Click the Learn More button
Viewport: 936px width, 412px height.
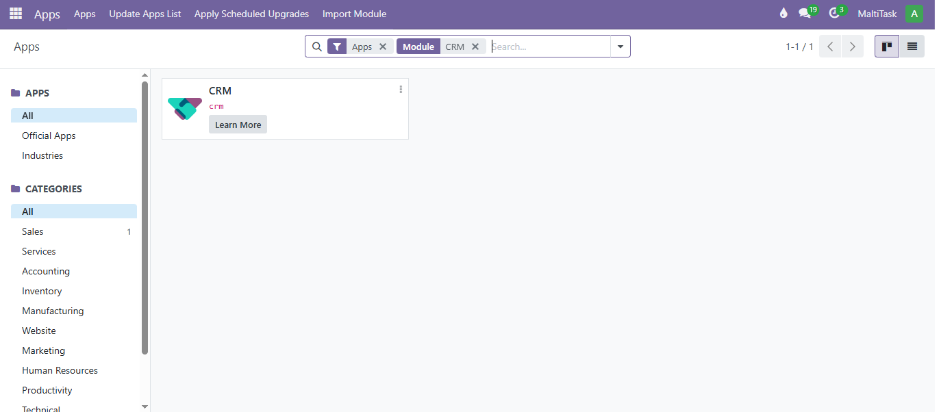pyautogui.click(x=238, y=125)
